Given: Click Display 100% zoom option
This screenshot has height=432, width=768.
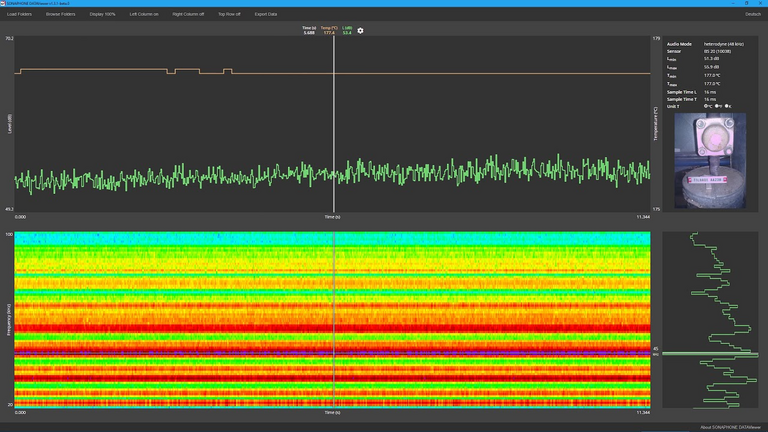Looking at the screenshot, I should pyautogui.click(x=102, y=14).
